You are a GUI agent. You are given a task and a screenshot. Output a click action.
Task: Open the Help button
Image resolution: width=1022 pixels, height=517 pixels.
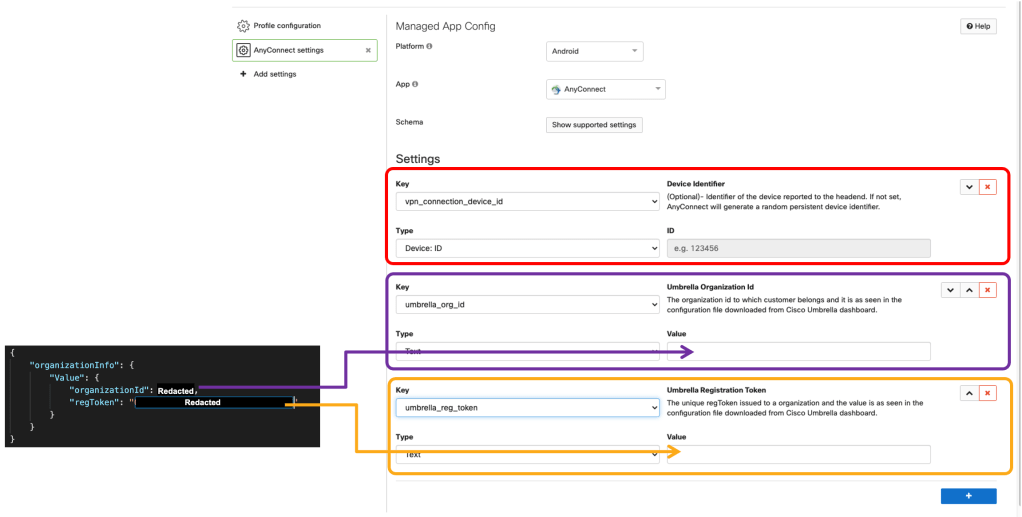pos(978,26)
